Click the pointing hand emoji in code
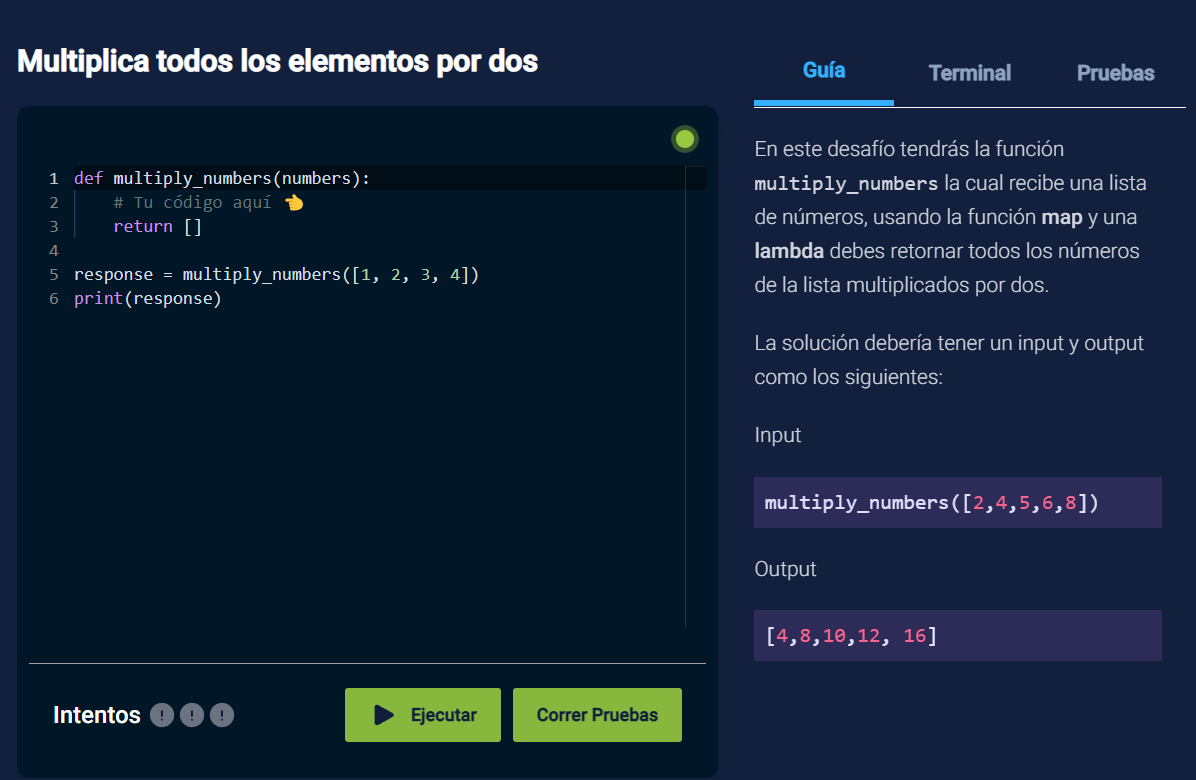 (x=294, y=203)
